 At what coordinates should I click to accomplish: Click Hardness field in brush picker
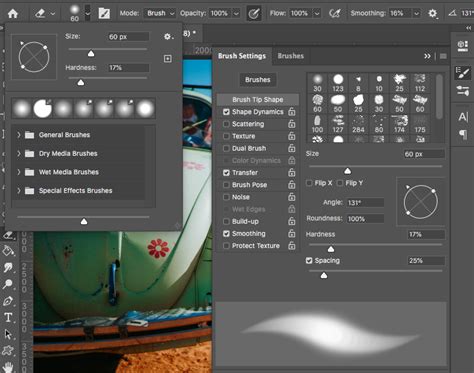click(x=128, y=68)
